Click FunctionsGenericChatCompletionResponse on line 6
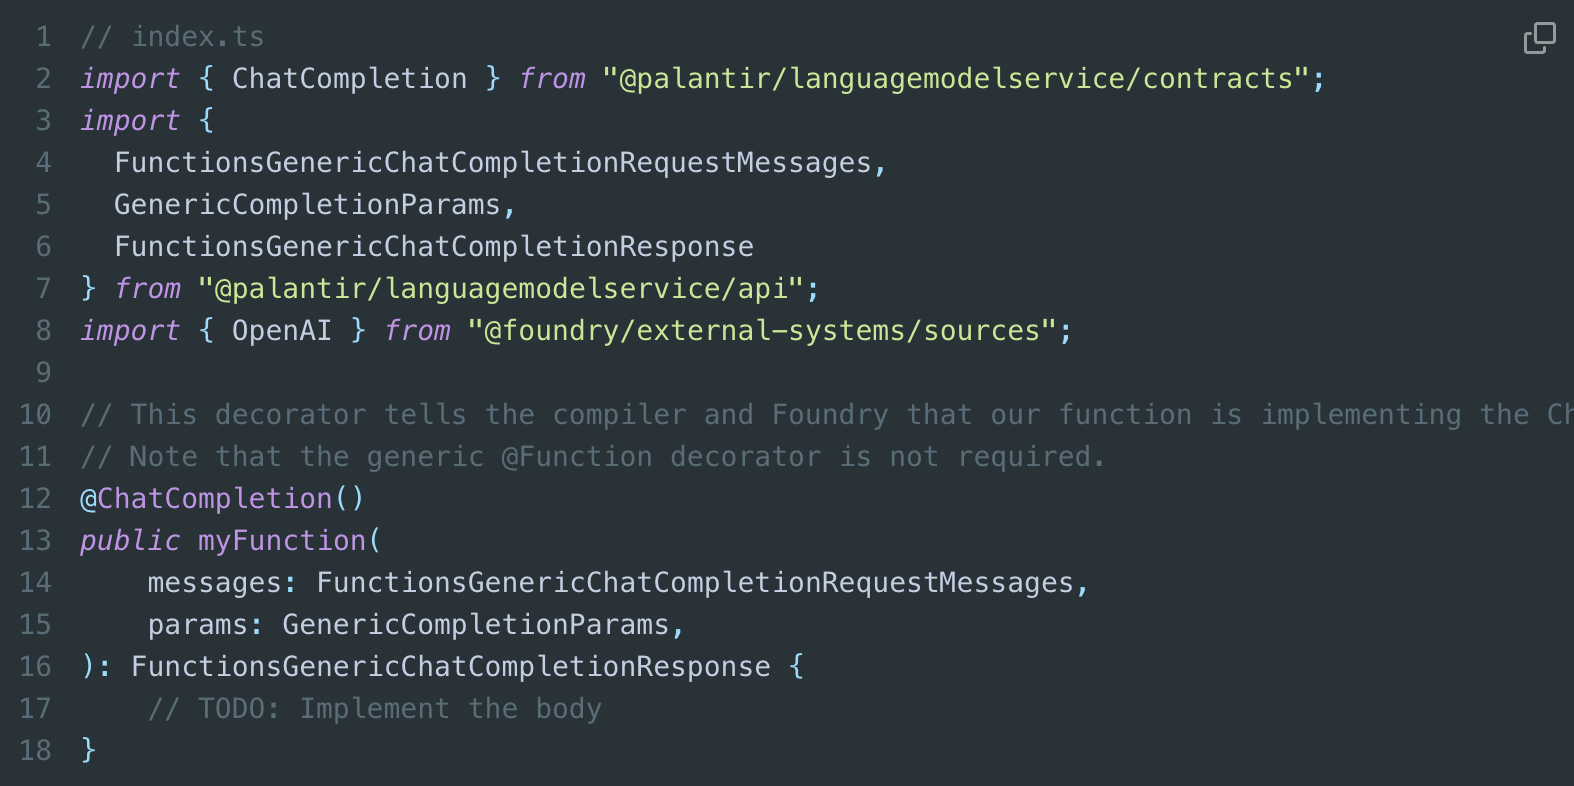Viewport: 1574px width, 786px height. [x=434, y=247]
